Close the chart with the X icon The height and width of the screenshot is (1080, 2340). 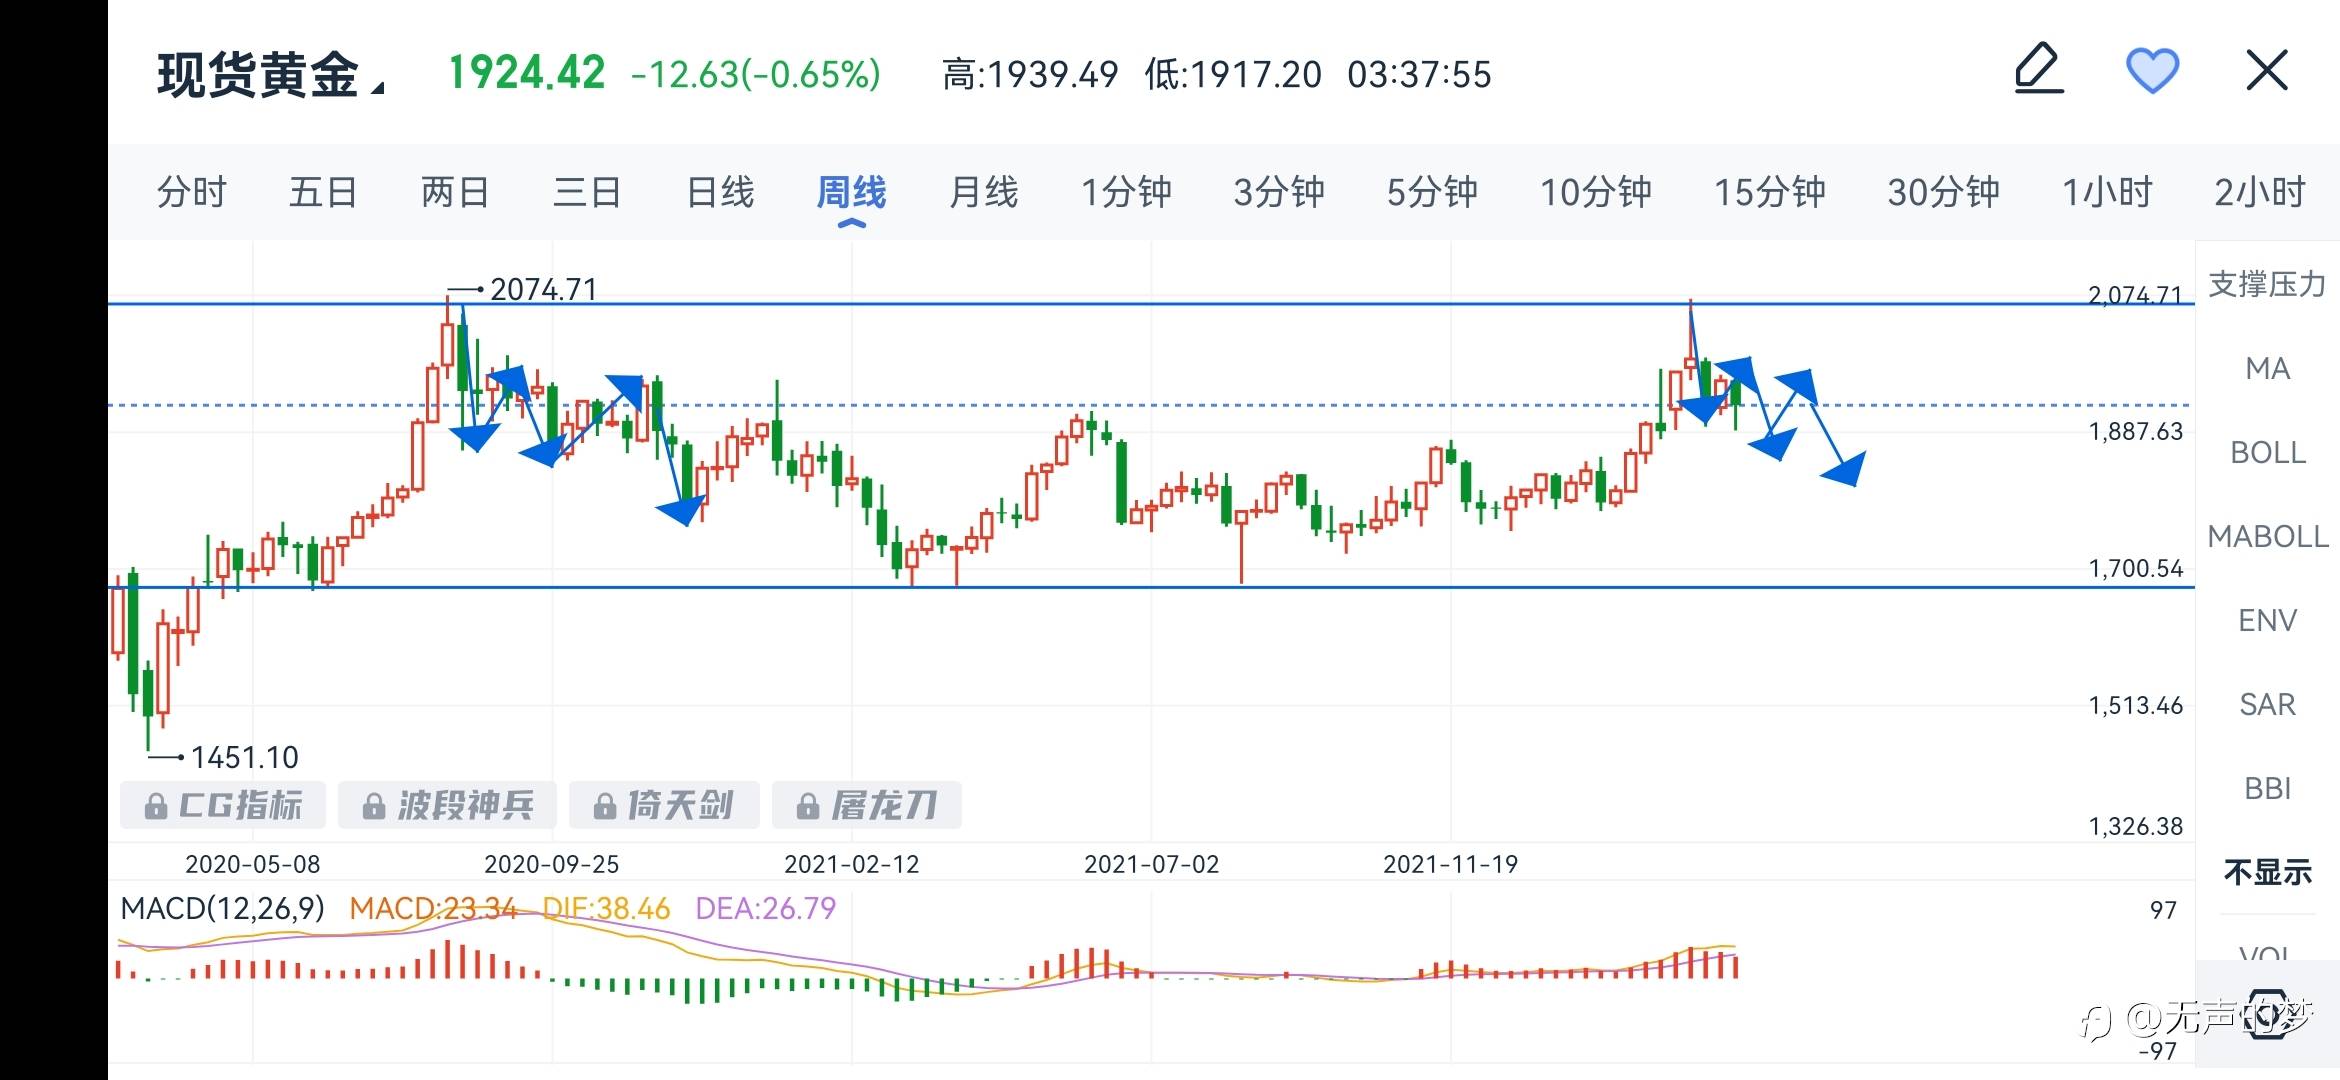2266,71
